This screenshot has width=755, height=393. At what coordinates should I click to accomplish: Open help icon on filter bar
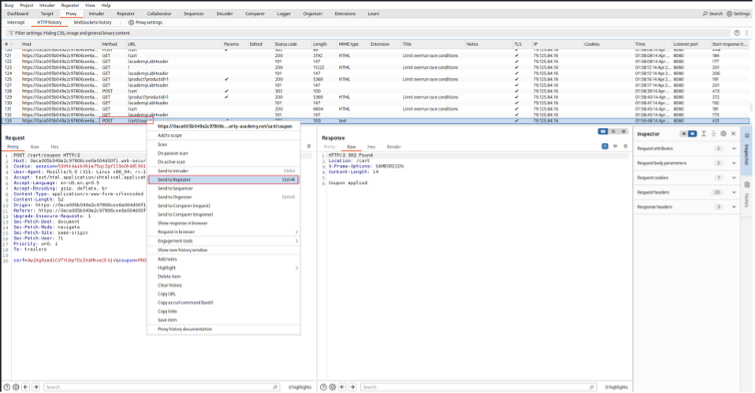click(x=737, y=33)
